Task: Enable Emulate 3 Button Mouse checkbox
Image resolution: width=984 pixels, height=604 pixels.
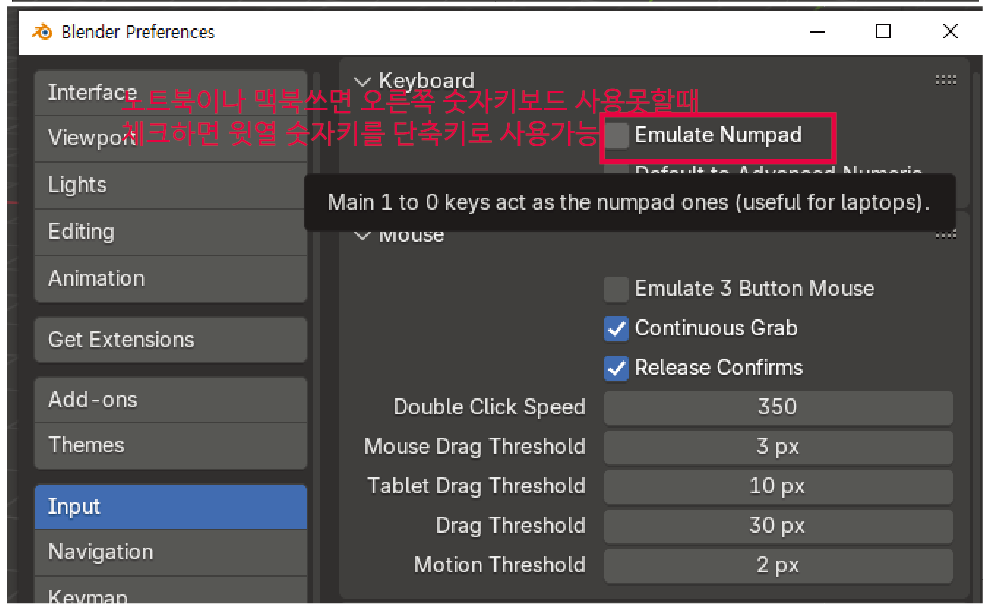Action: tap(616, 289)
